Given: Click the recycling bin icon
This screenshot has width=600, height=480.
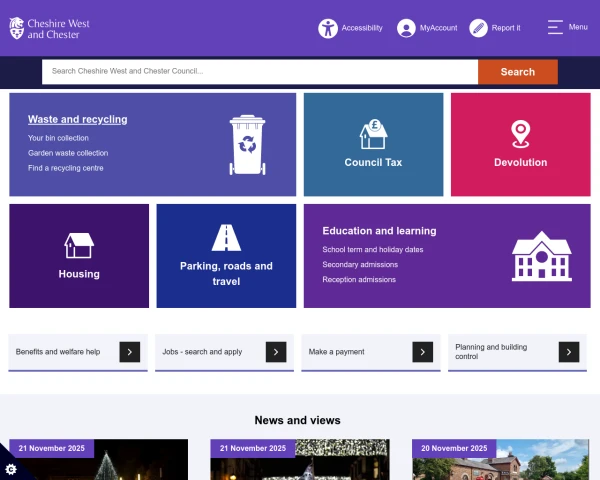Looking at the screenshot, I should tap(247, 145).
